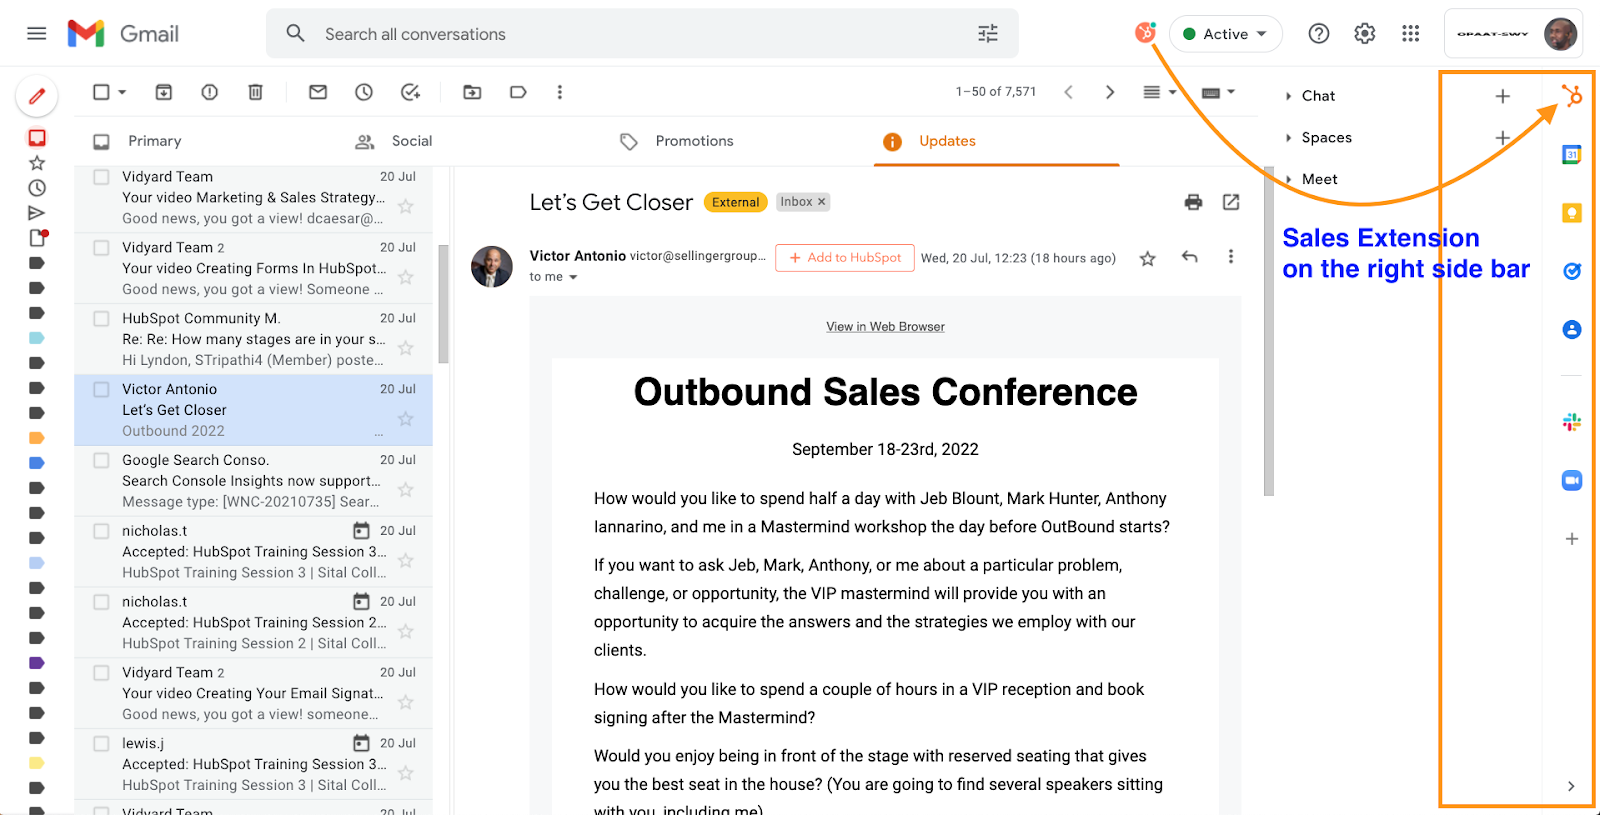This screenshot has width=1600, height=815.
Task: Select HubSpot Community M. email checkbox
Action: (x=101, y=319)
